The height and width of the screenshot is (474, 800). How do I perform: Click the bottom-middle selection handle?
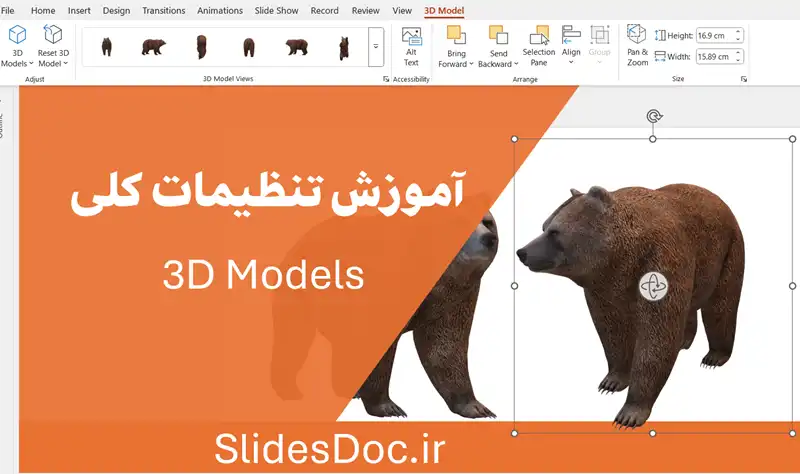coord(653,433)
